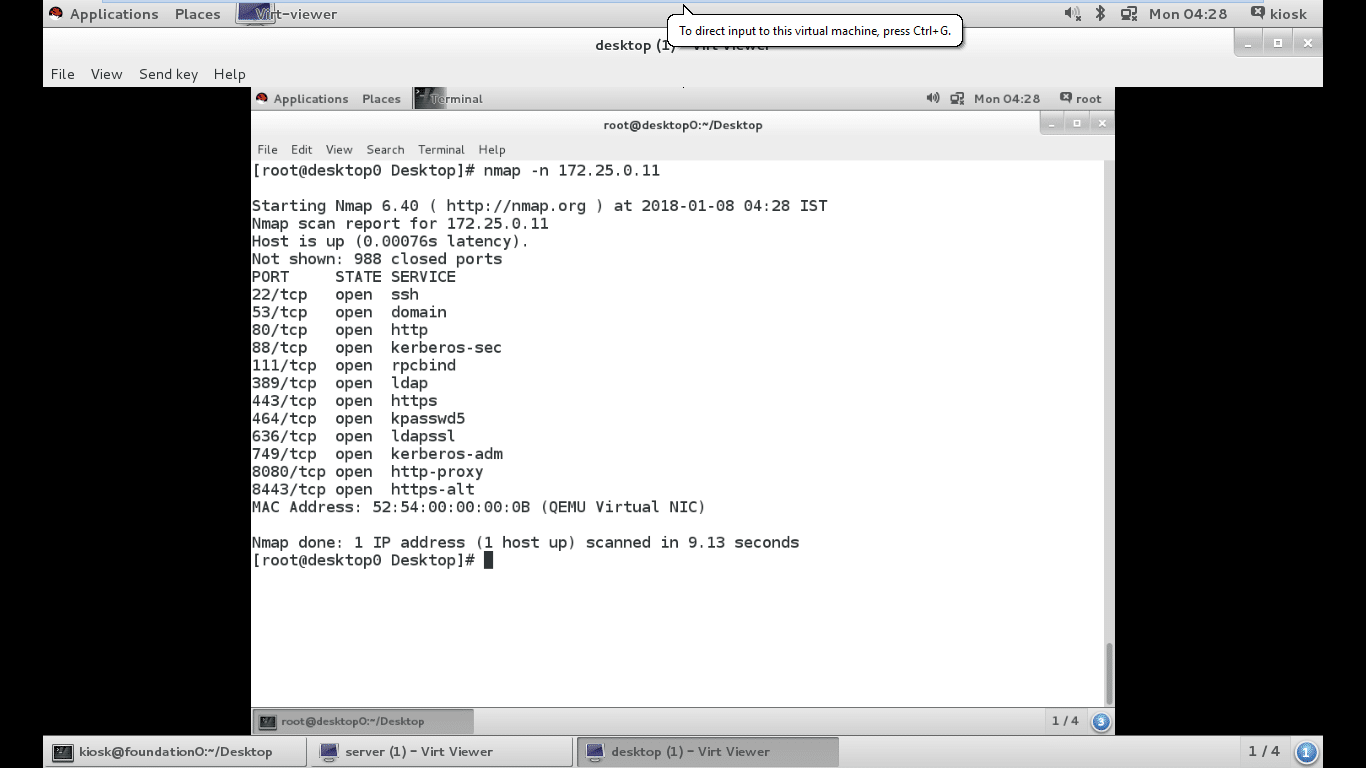Click the guest panel volume icon

tap(933, 99)
